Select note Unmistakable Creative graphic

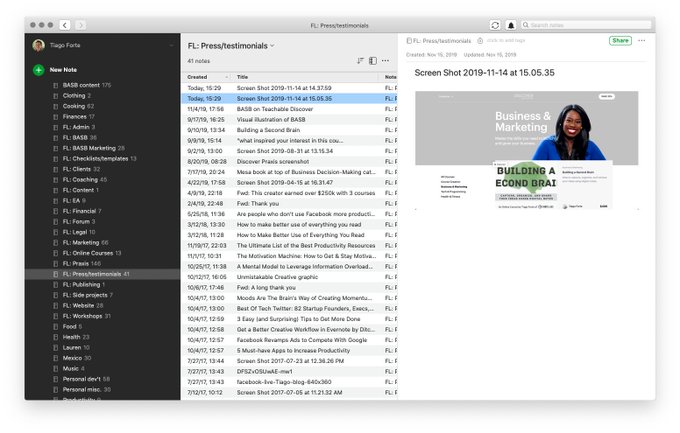[289, 277]
